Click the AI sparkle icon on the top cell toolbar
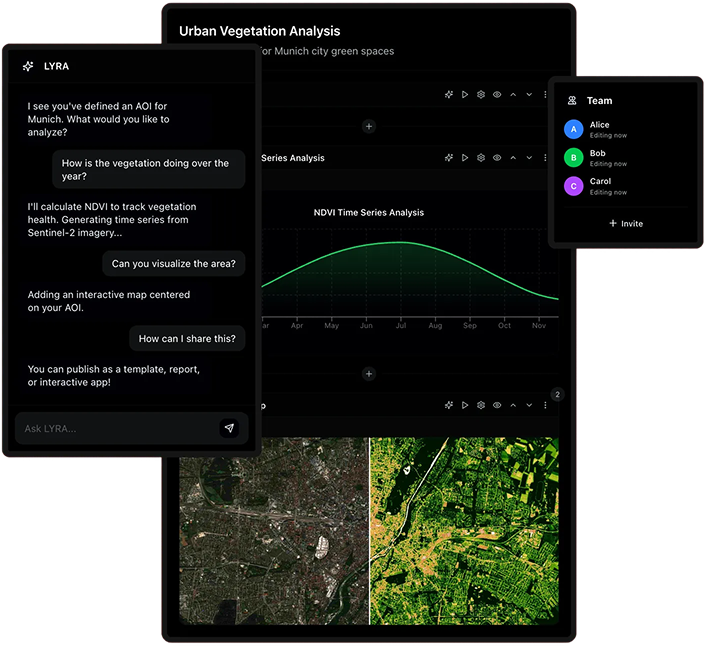Viewport: 705px width, 647px height. pyautogui.click(x=449, y=95)
